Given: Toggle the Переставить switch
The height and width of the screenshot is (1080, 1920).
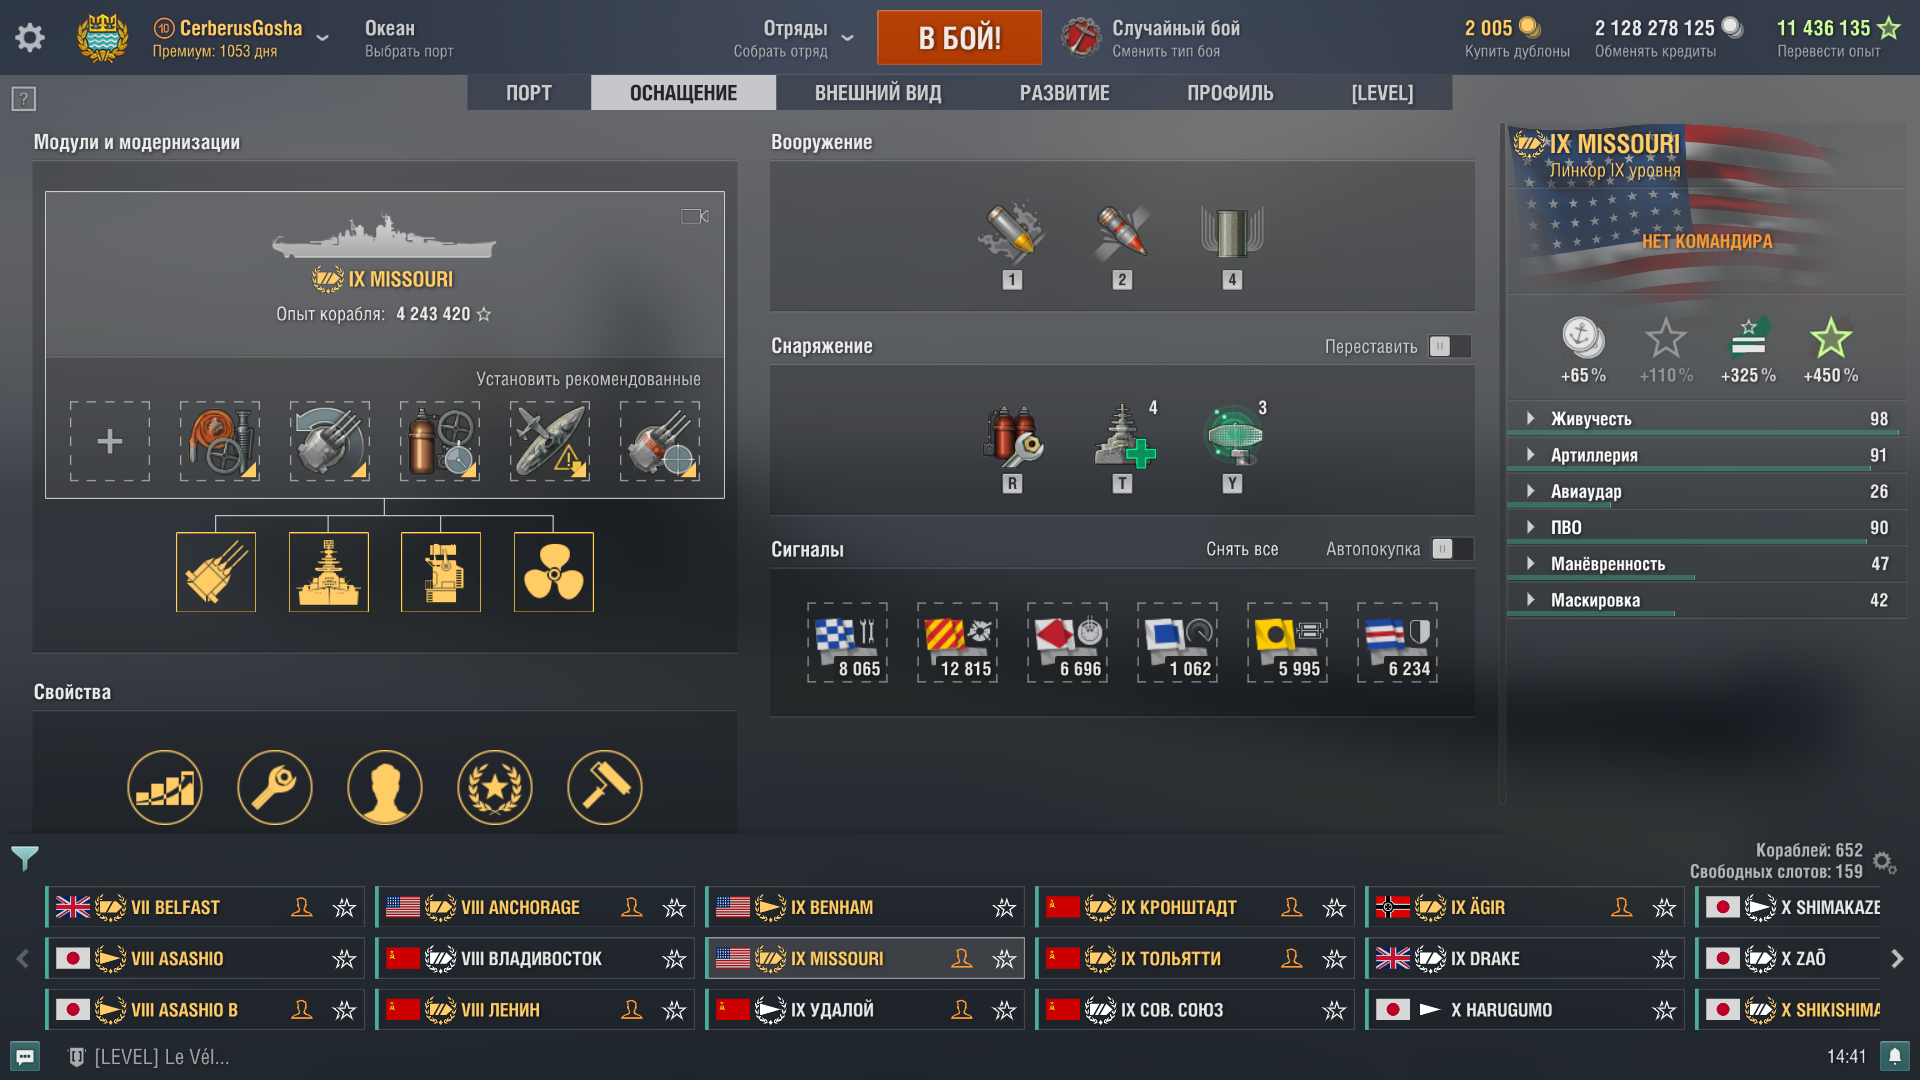Looking at the screenshot, I should 1450,346.
